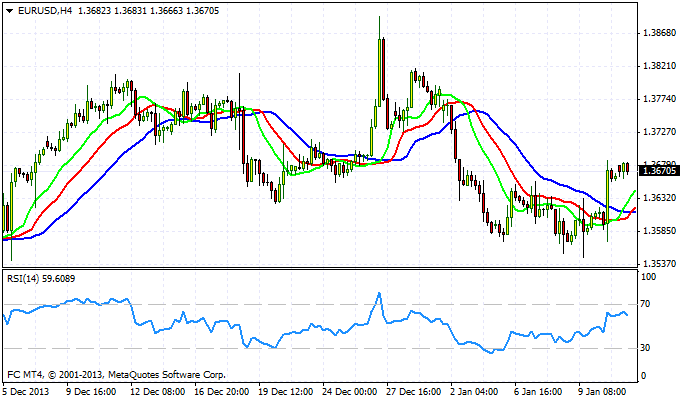The image size is (680, 400).
Task: Click the RSI scale value 70
Action: 646,304
